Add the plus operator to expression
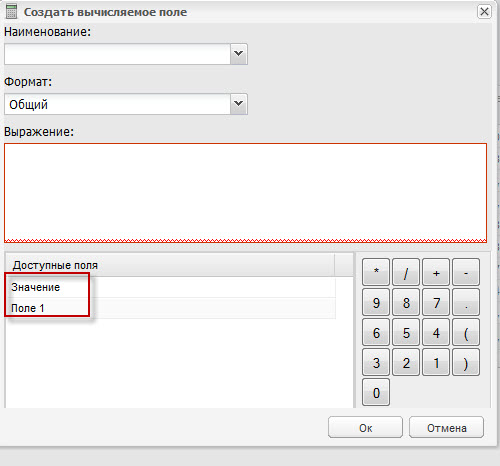 point(436,272)
